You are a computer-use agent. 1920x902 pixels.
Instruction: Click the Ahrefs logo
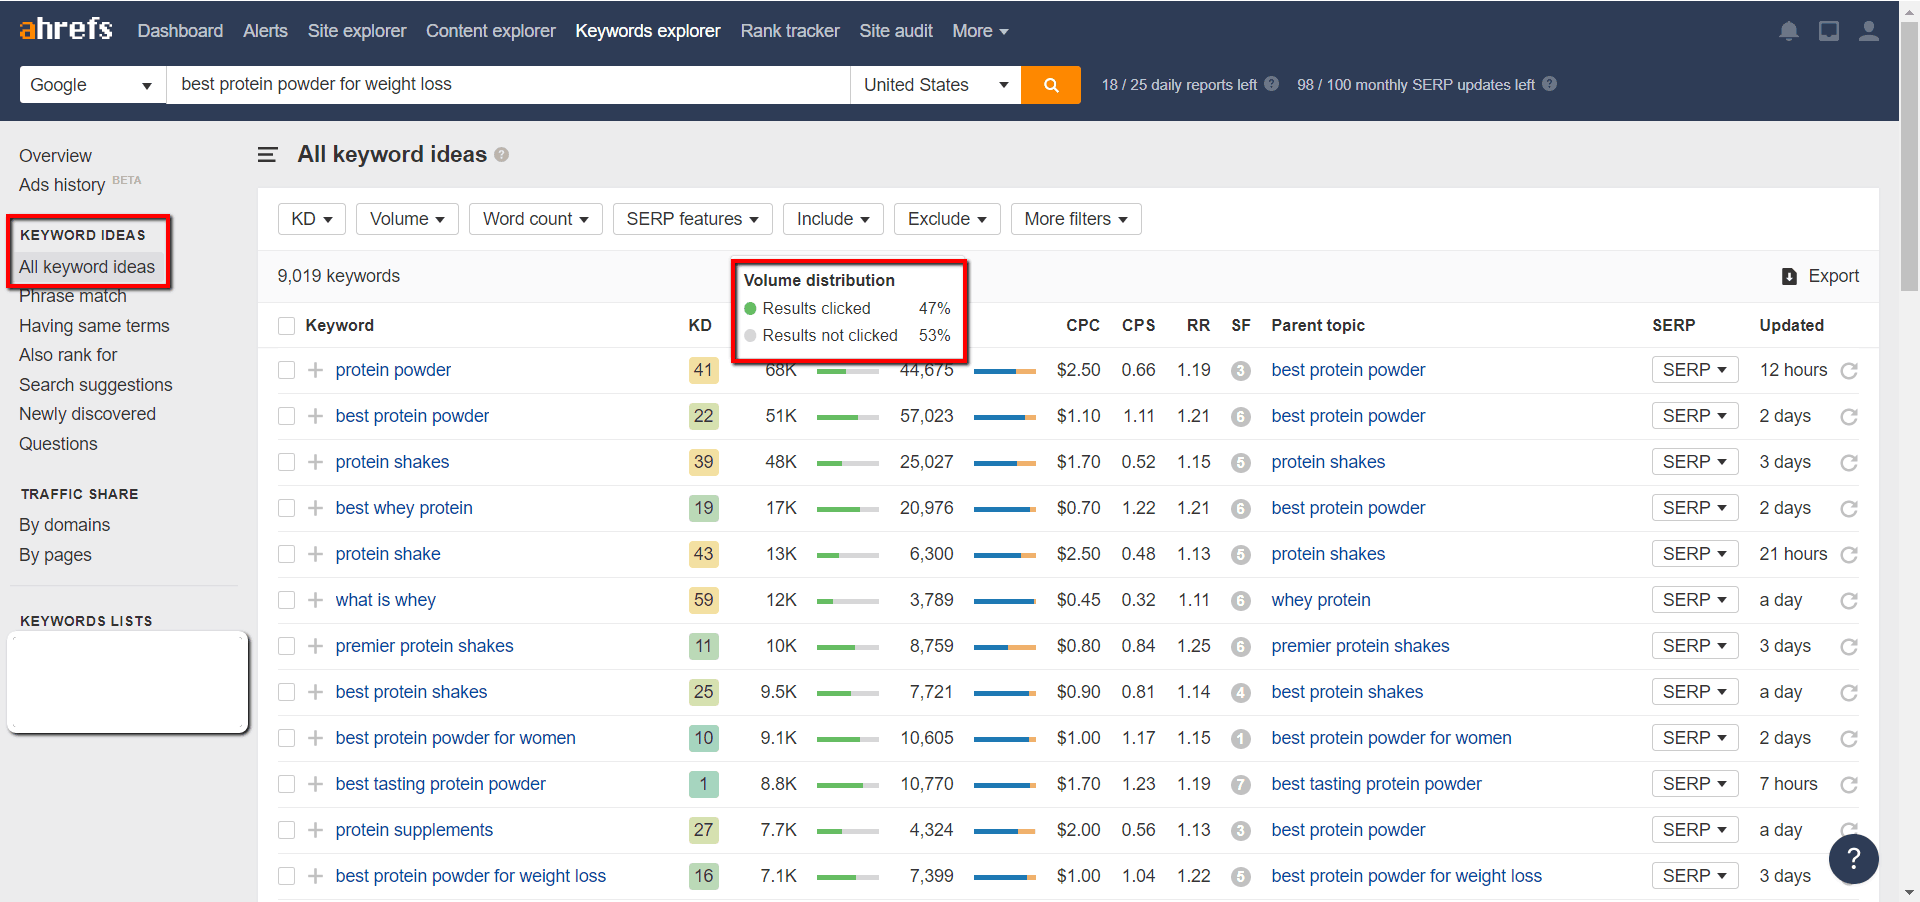tap(66, 29)
